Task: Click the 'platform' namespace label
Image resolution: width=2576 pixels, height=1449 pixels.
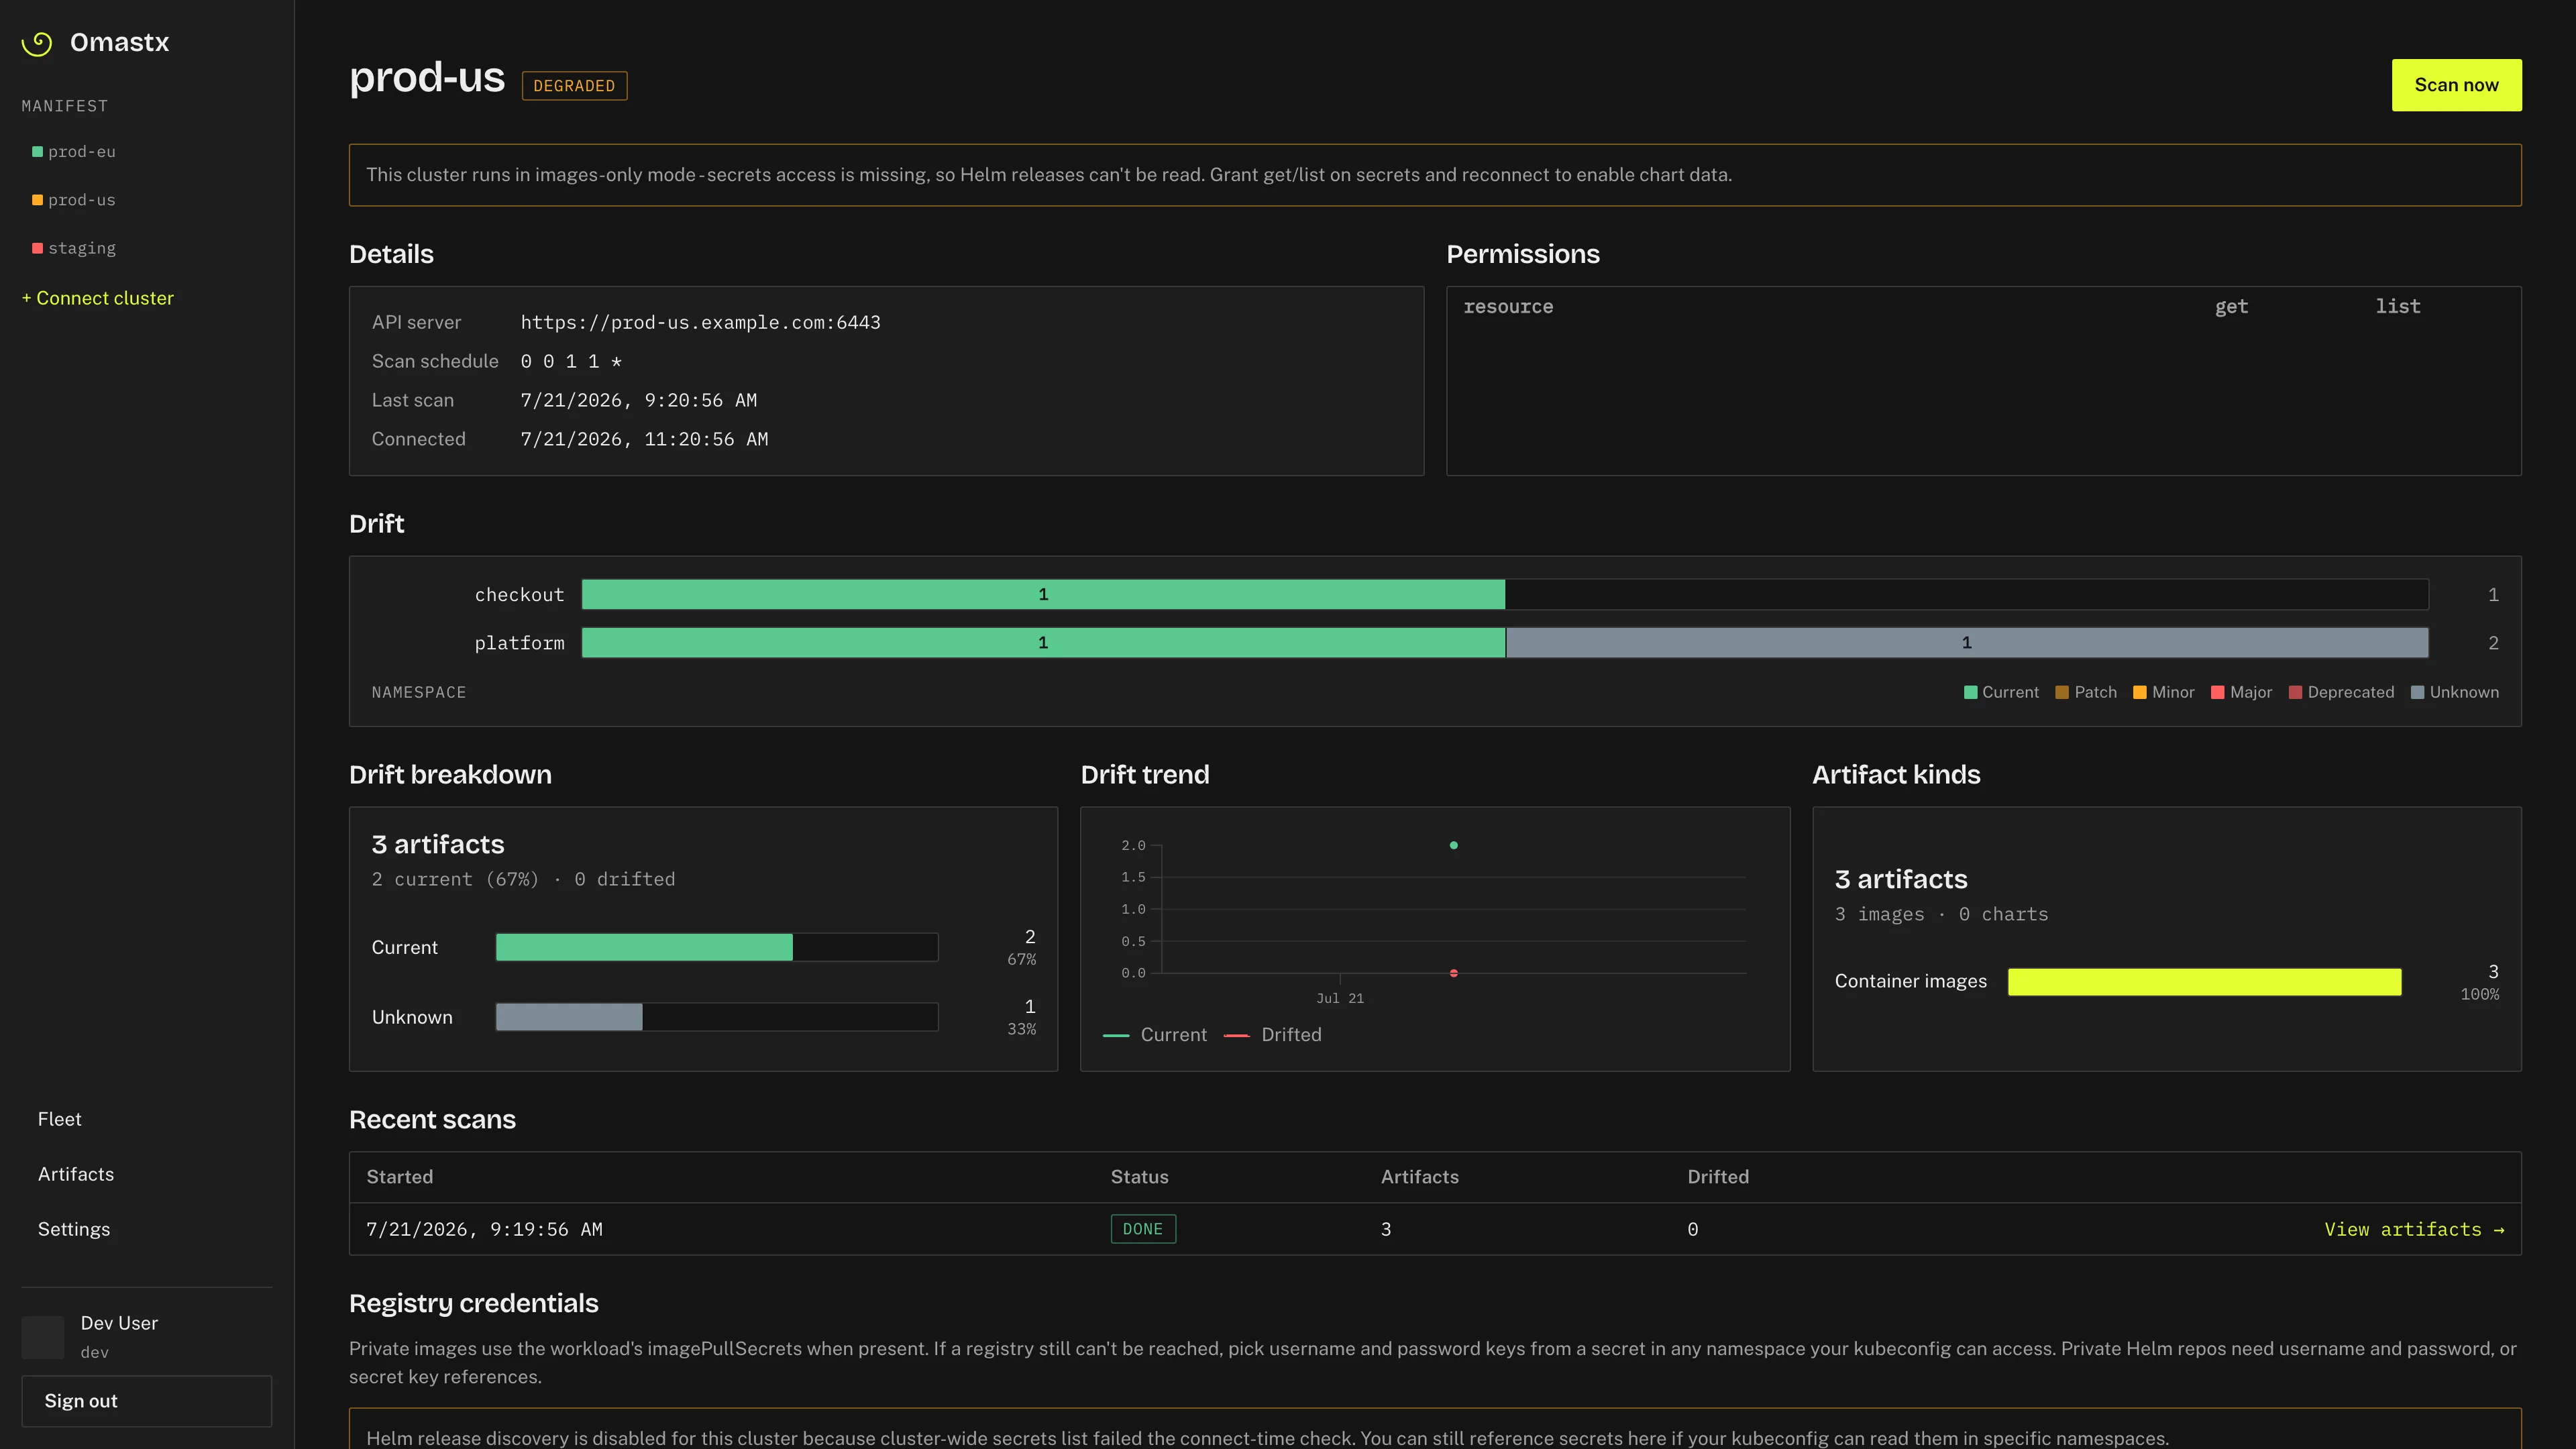Action: [519, 643]
